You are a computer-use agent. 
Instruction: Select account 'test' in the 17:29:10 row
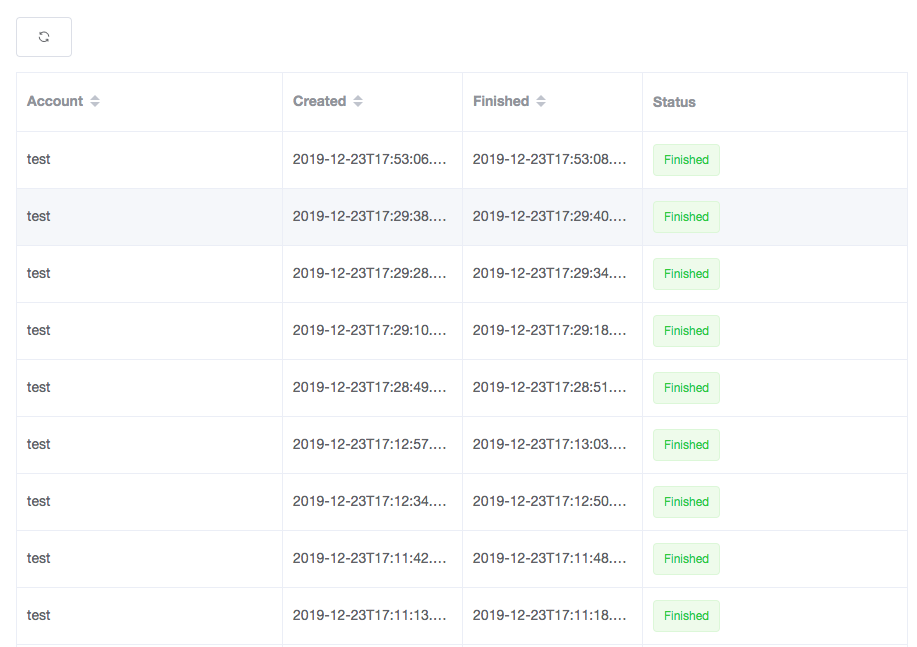(39, 331)
